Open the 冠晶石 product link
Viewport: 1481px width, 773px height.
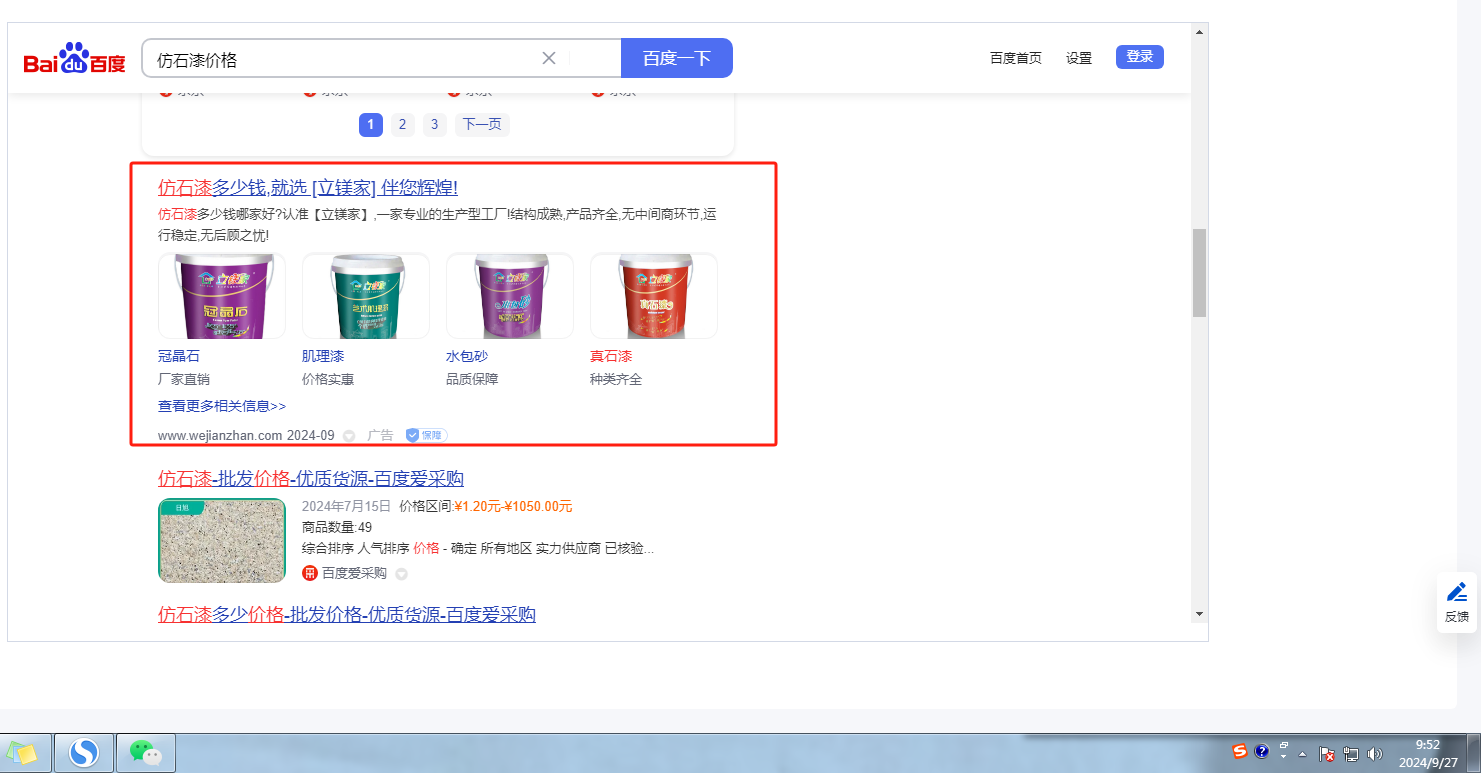click(x=179, y=356)
